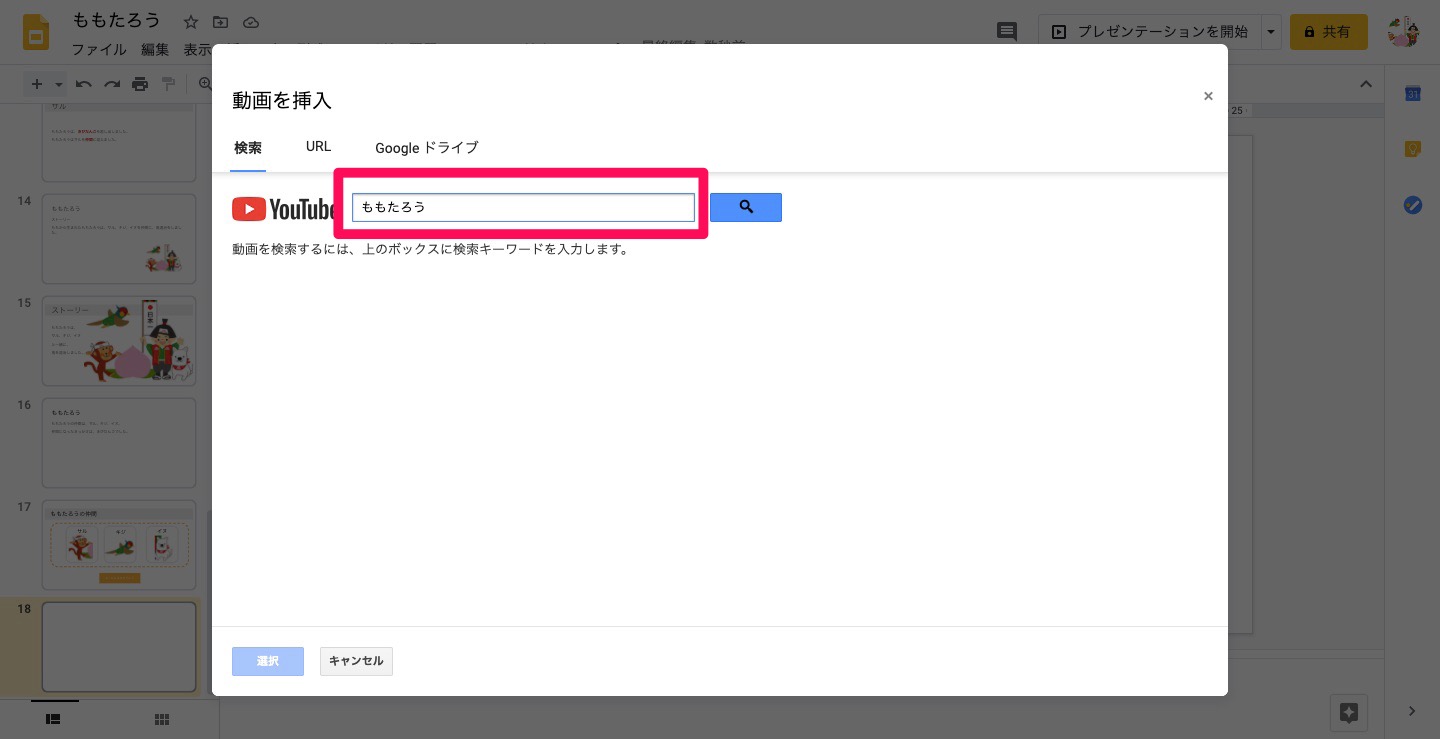1440x739 pixels.
Task: Click the undo icon
Action: coord(84,84)
